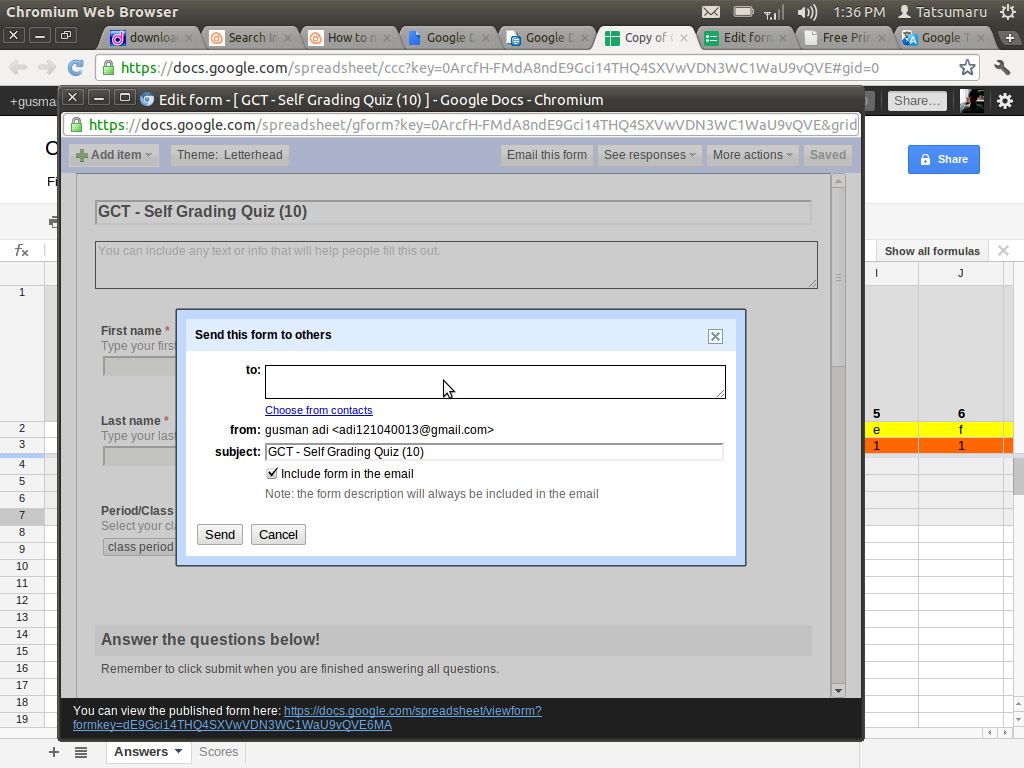Switch to the 'How to' browser tab
The image size is (1024, 768).
(349, 38)
